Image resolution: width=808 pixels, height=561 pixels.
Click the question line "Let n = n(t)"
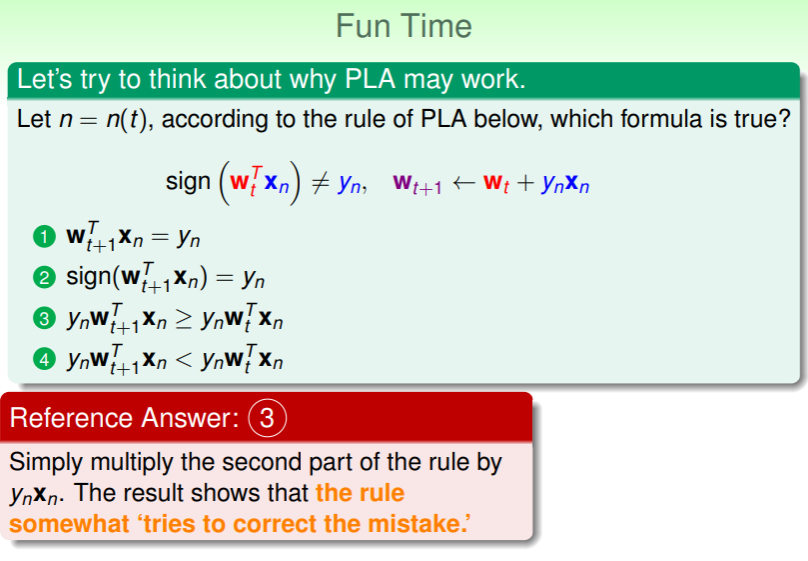coord(396,121)
